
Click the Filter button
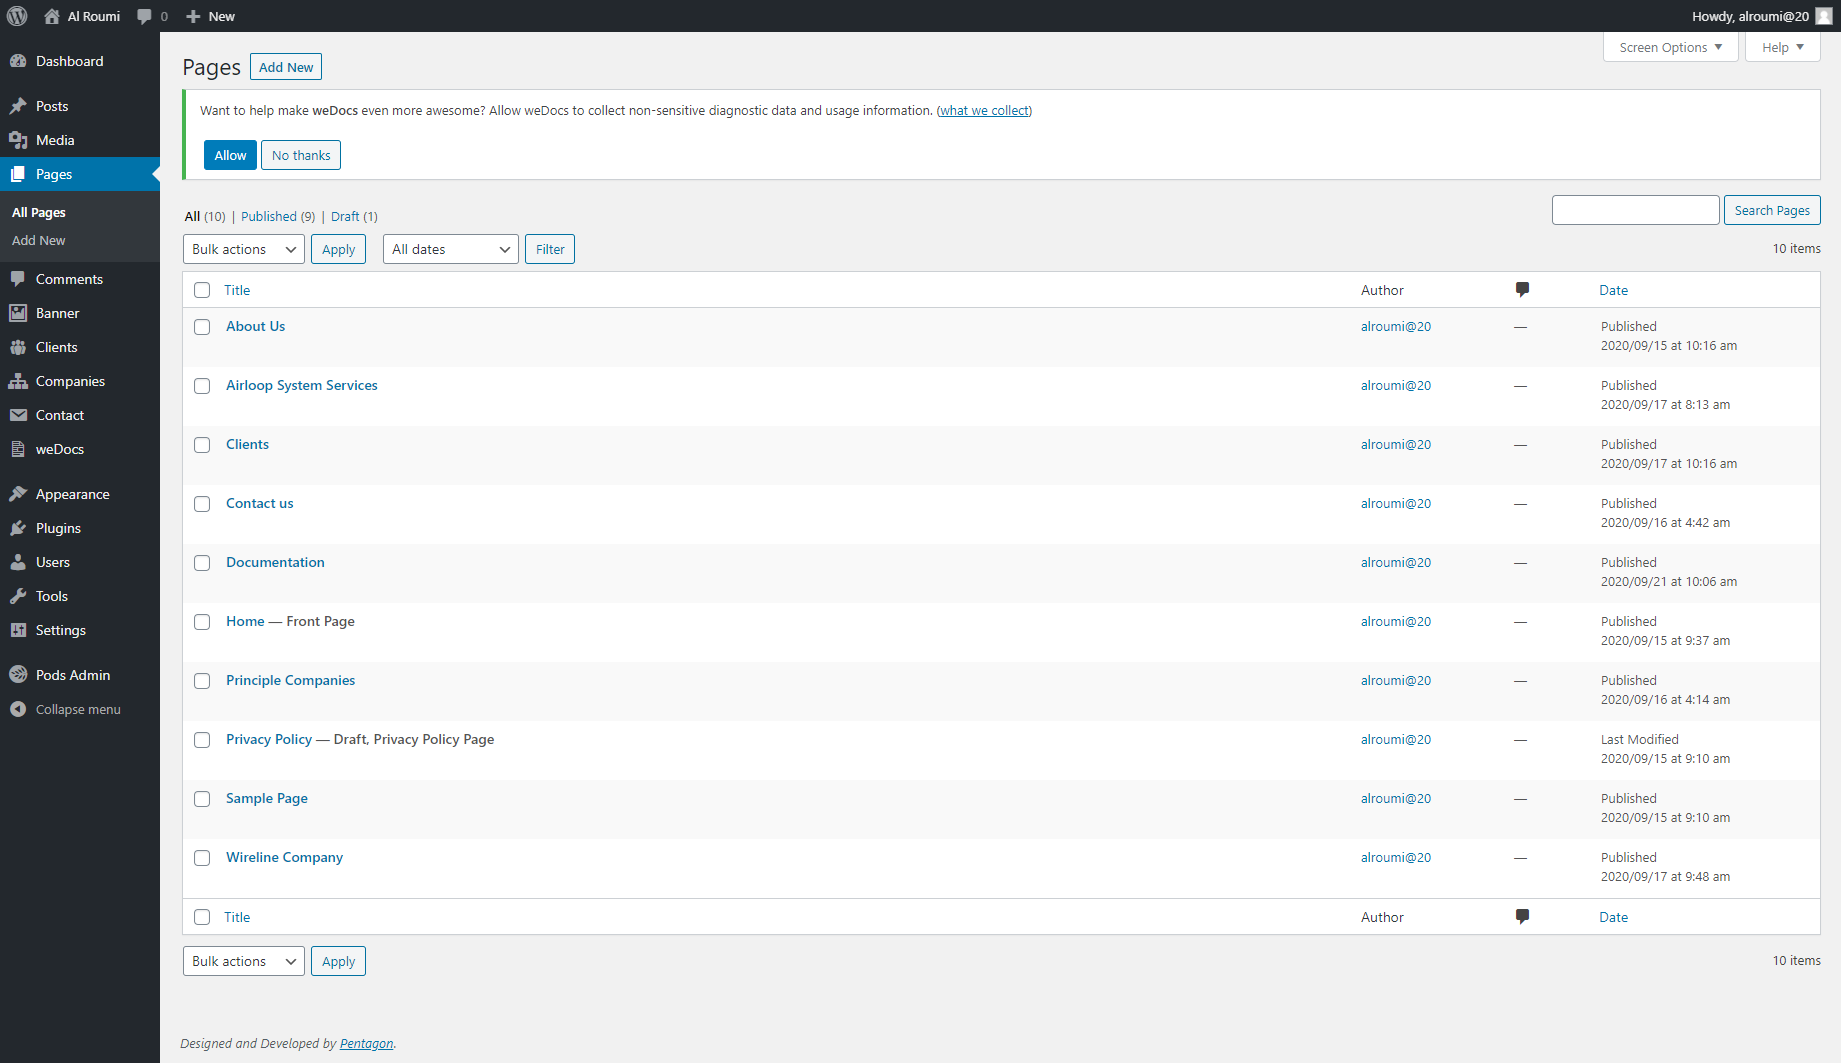pos(550,249)
